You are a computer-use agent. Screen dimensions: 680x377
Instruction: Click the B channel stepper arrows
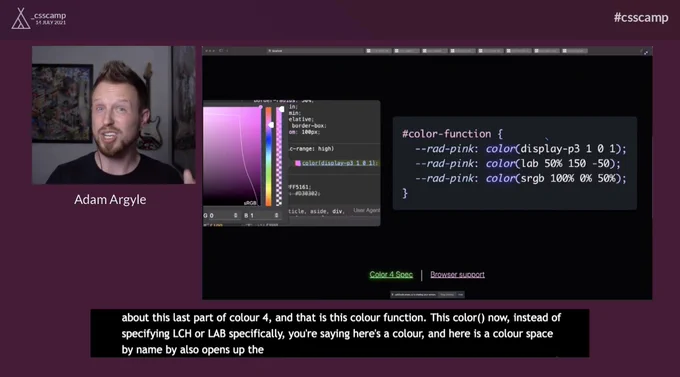tap(276, 215)
